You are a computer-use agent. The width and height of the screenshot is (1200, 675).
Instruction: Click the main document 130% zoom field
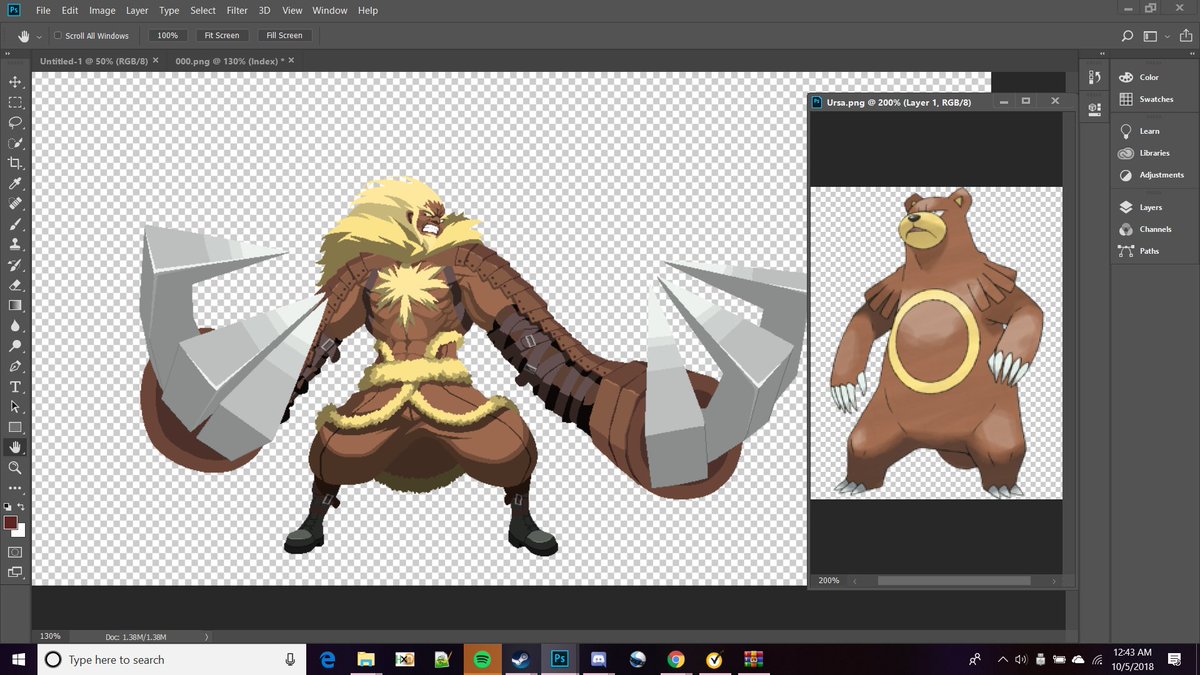pos(49,636)
